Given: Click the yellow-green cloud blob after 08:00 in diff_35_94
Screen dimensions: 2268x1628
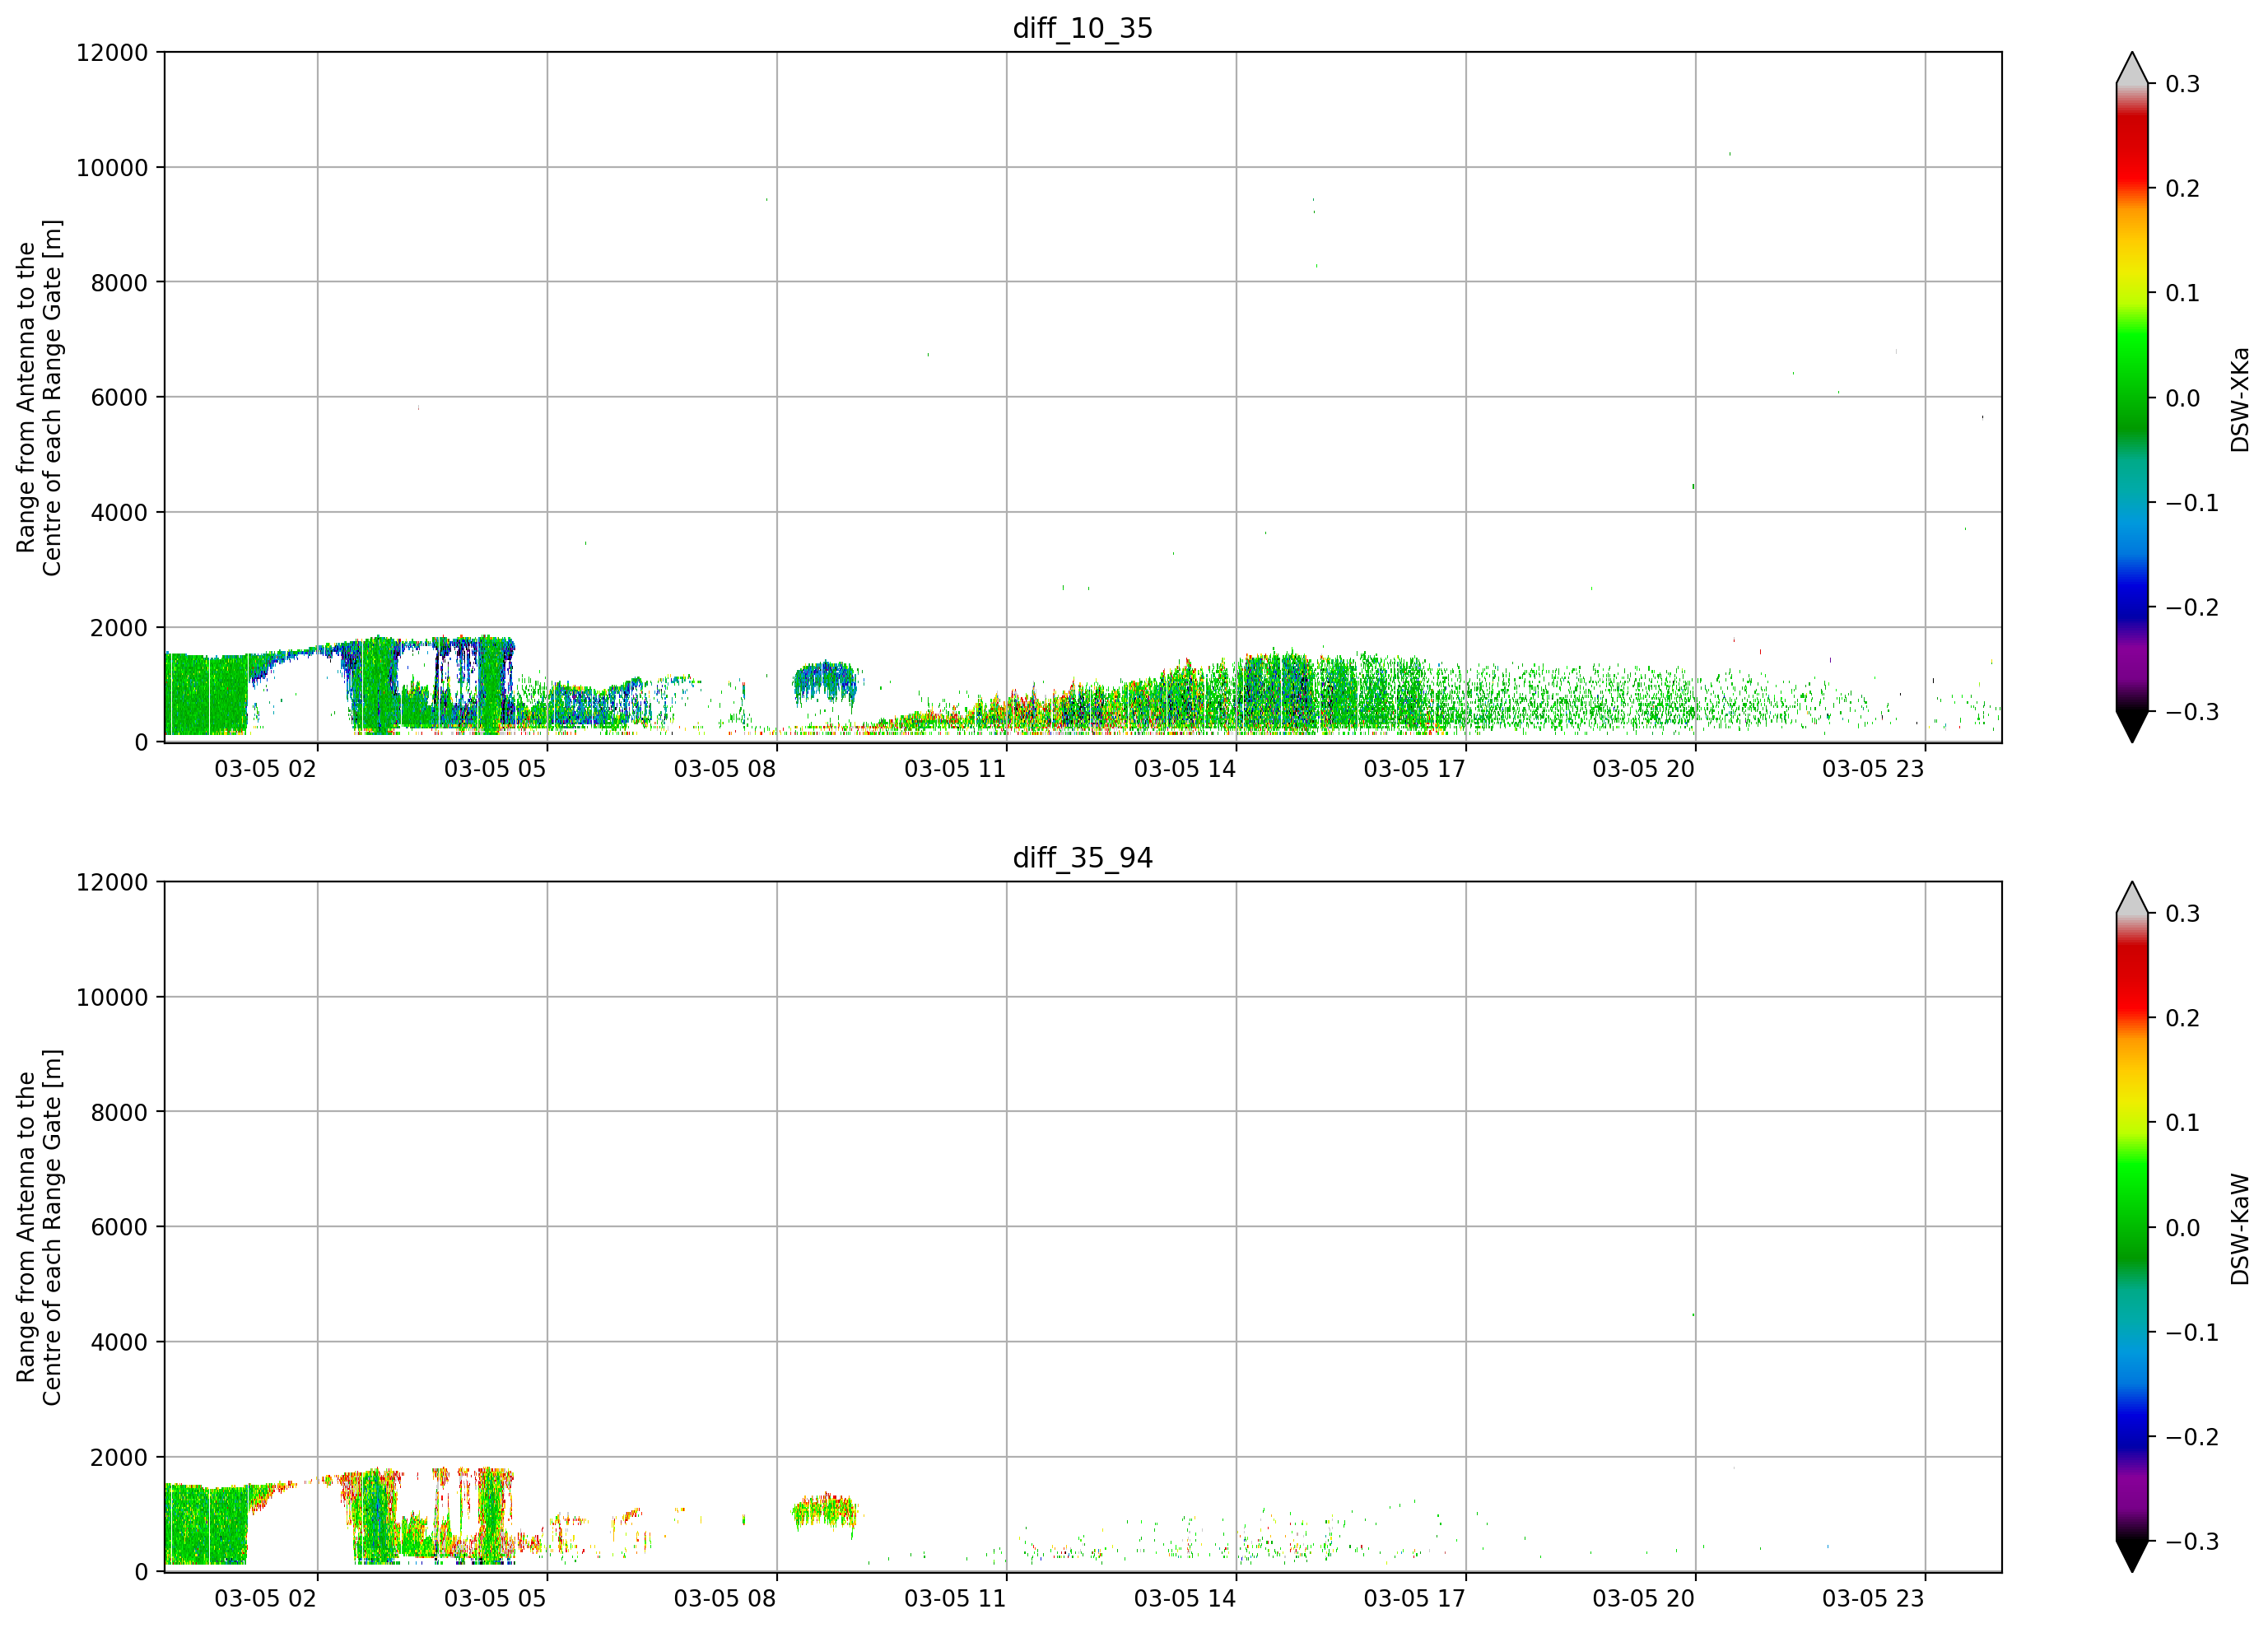Looking at the screenshot, I should coord(825,1512).
